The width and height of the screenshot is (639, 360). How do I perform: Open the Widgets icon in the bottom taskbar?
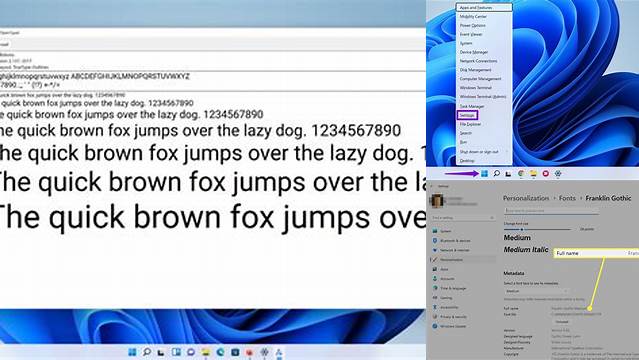point(176,352)
